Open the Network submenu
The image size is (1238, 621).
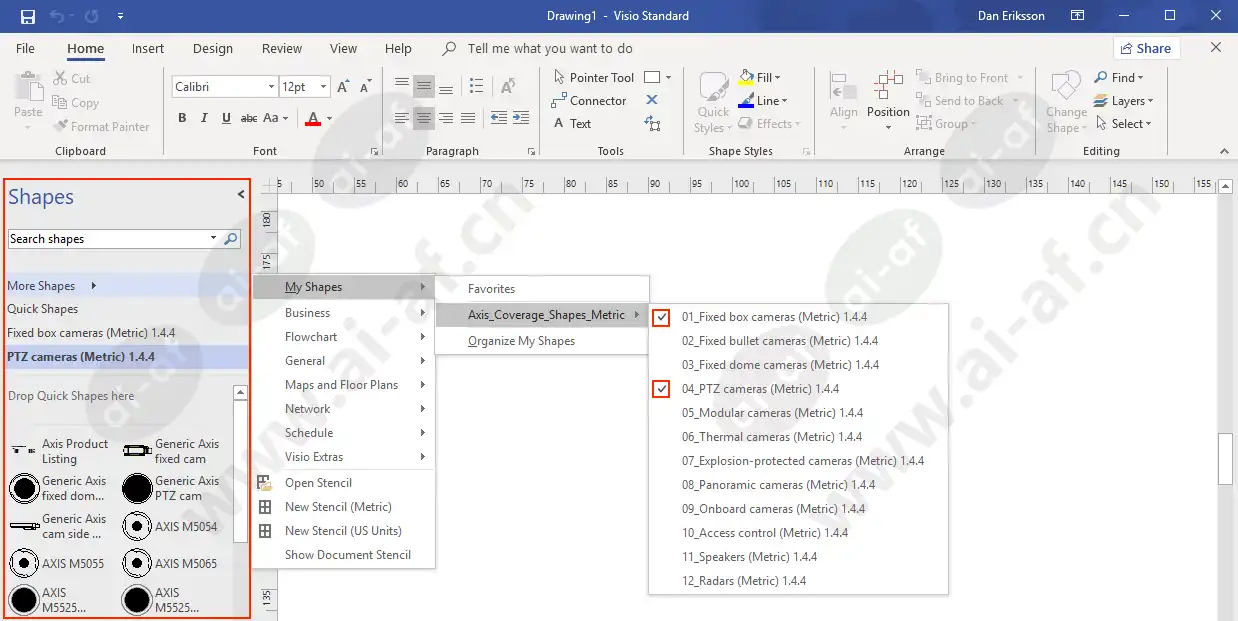pyautogui.click(x=344, y=409)
